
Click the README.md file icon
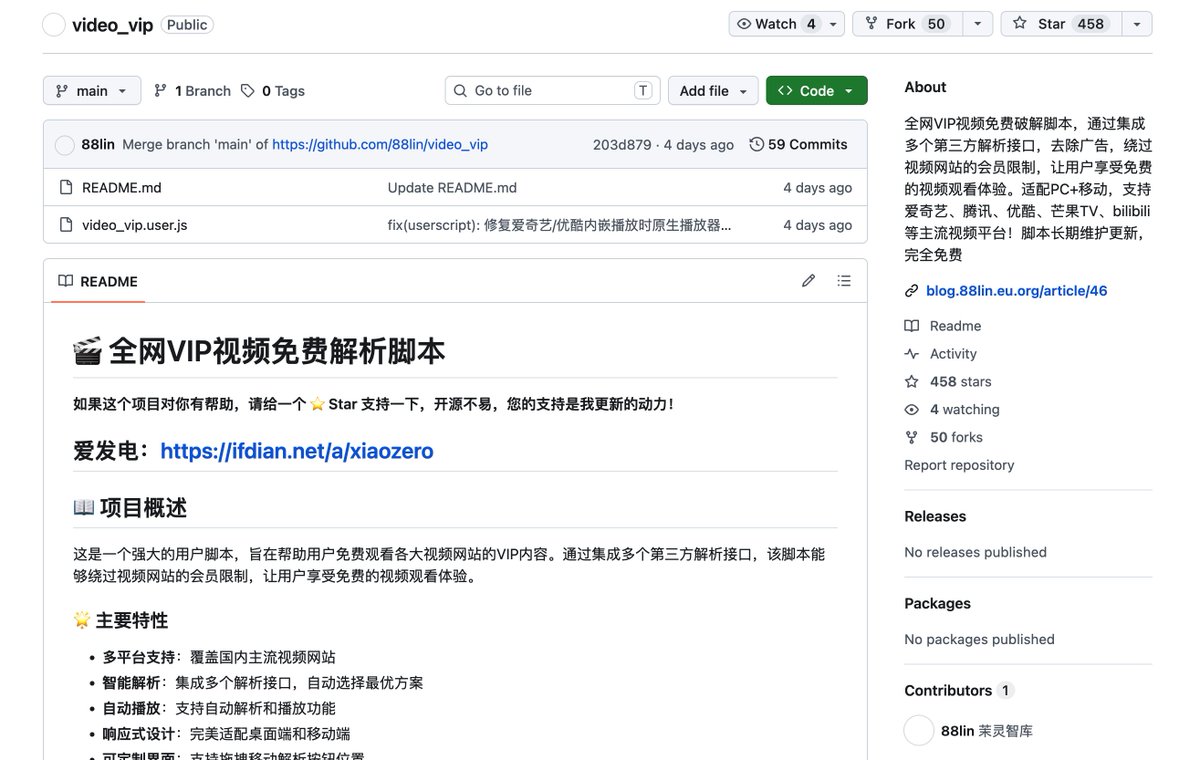click(66, 188)
